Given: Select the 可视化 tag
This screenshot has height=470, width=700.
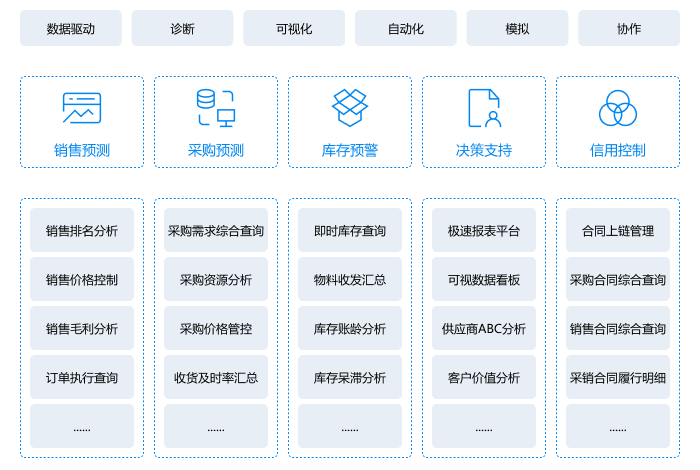Looking at the screenshot, I should click(x=294, y=28).
